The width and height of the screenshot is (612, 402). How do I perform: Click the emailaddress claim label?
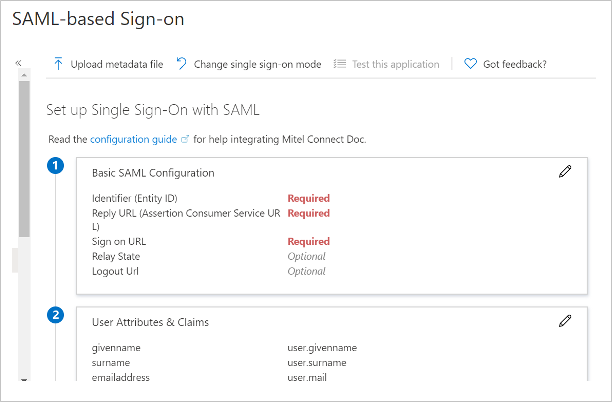point(121,377)
